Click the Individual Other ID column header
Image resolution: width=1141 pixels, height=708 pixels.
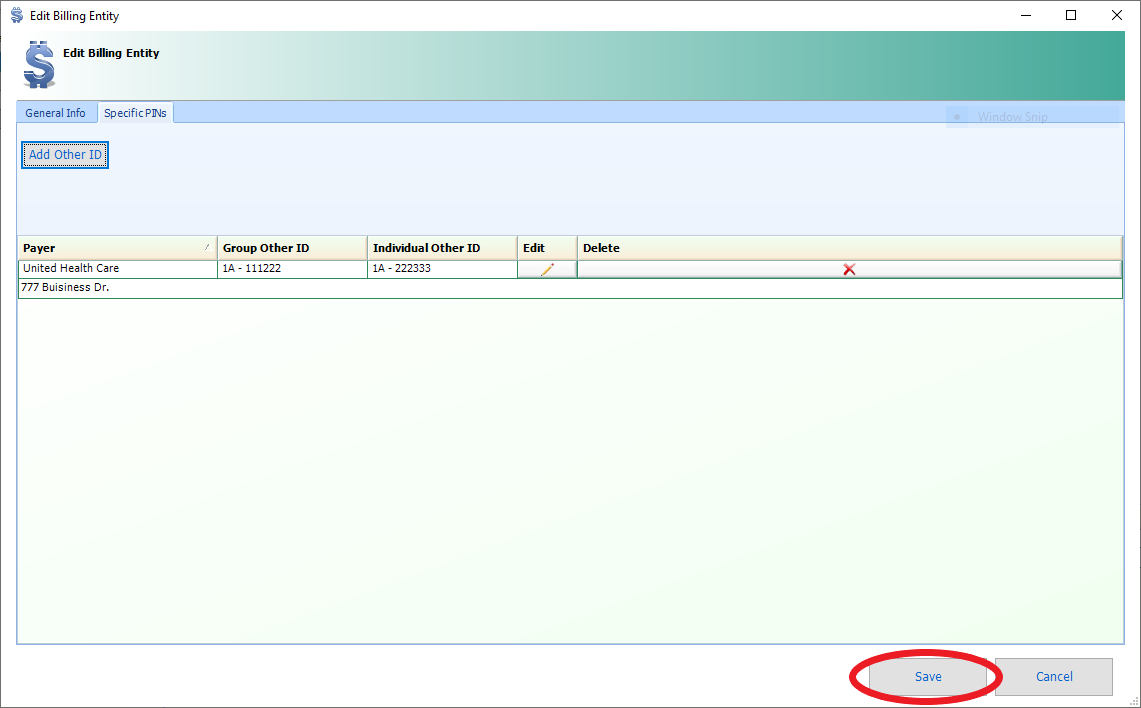pyautogui.click(x=442, y=248)
